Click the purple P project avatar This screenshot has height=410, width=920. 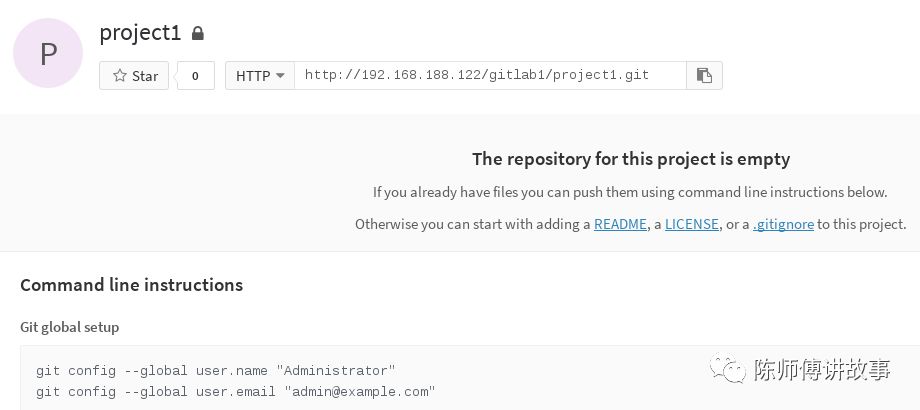pos(48,53)
